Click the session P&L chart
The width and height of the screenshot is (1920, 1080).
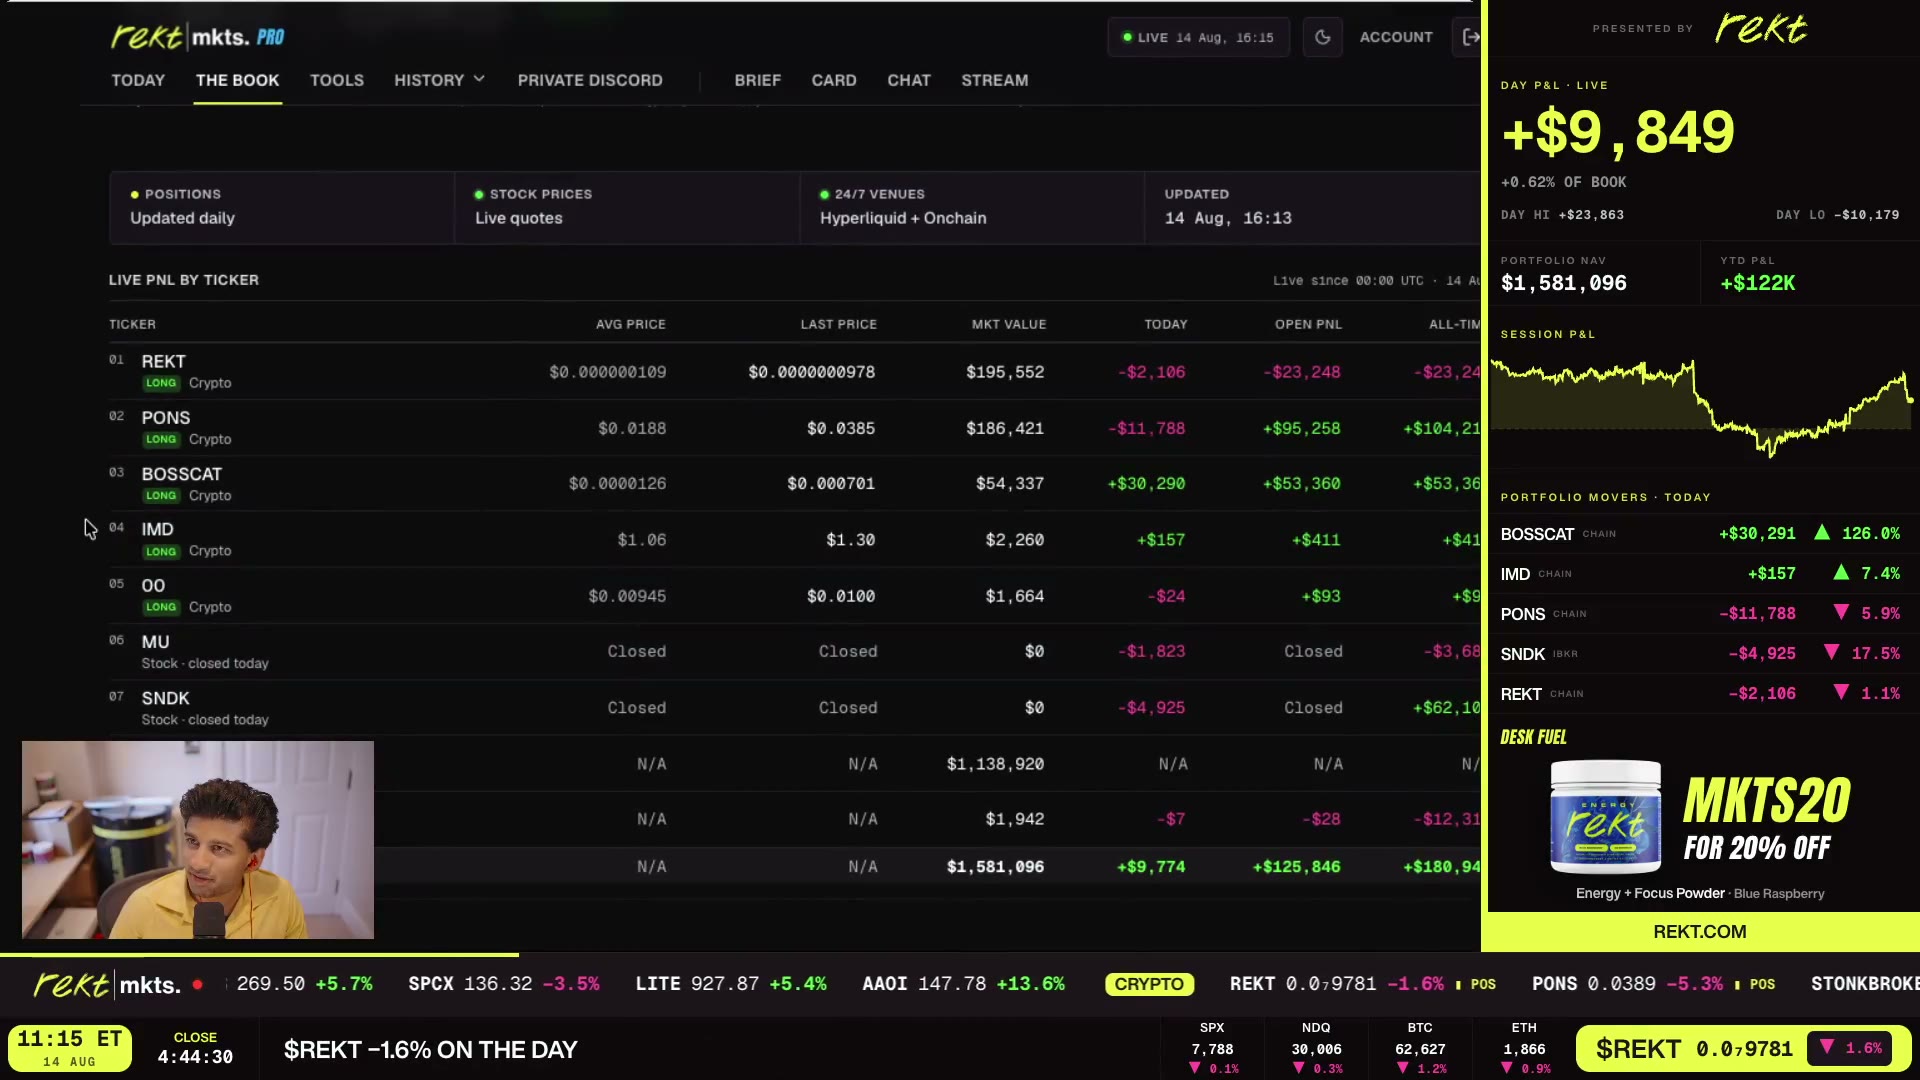coord(1702,408)
